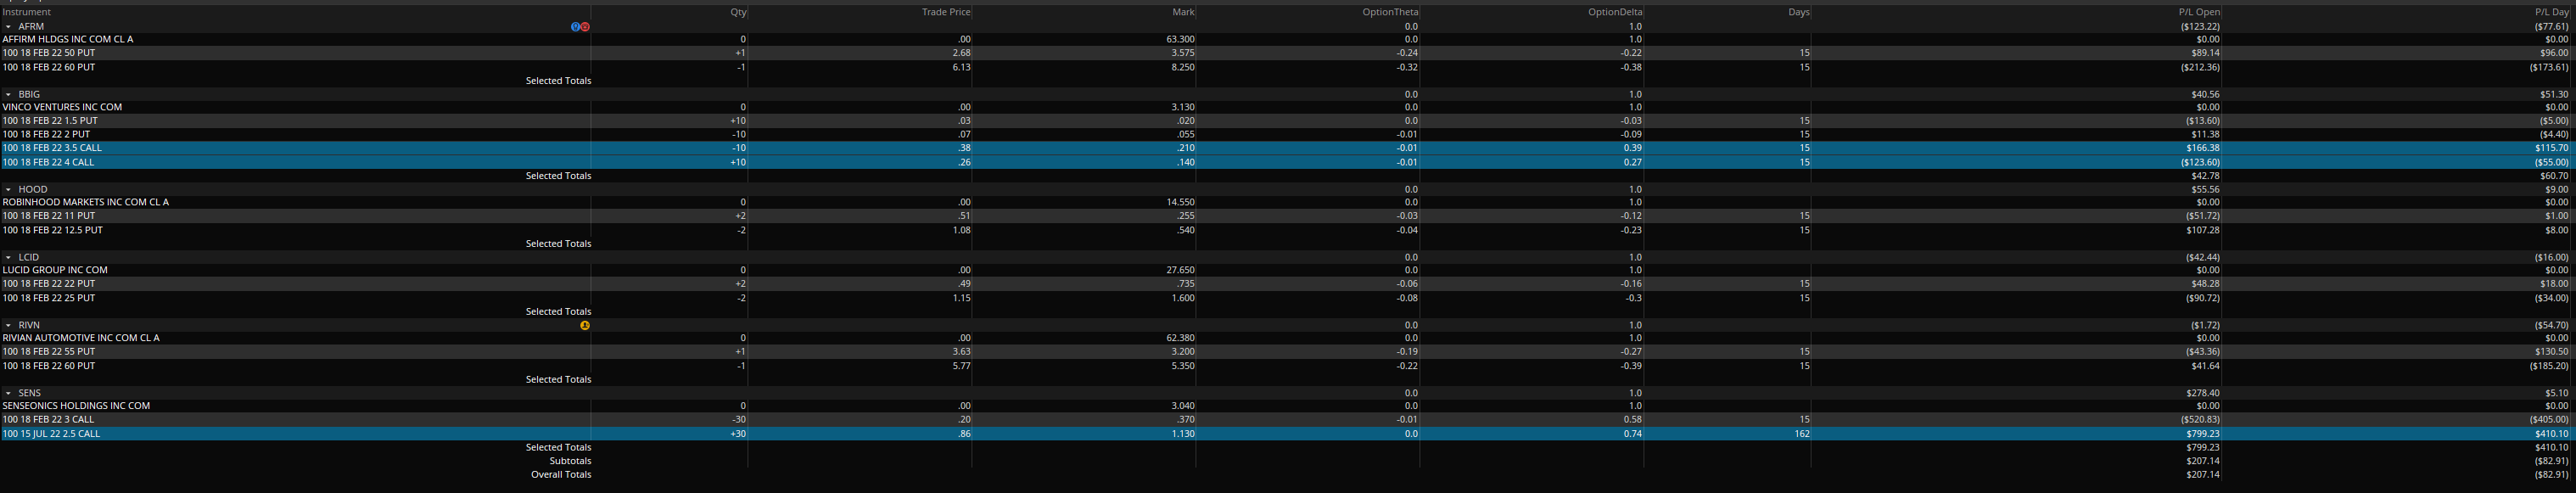This screenshot has width=2576, height=493.
Task: Select the AFFIRM HLDGS INC COM CL A row
Action: [x=1288, y=39]
